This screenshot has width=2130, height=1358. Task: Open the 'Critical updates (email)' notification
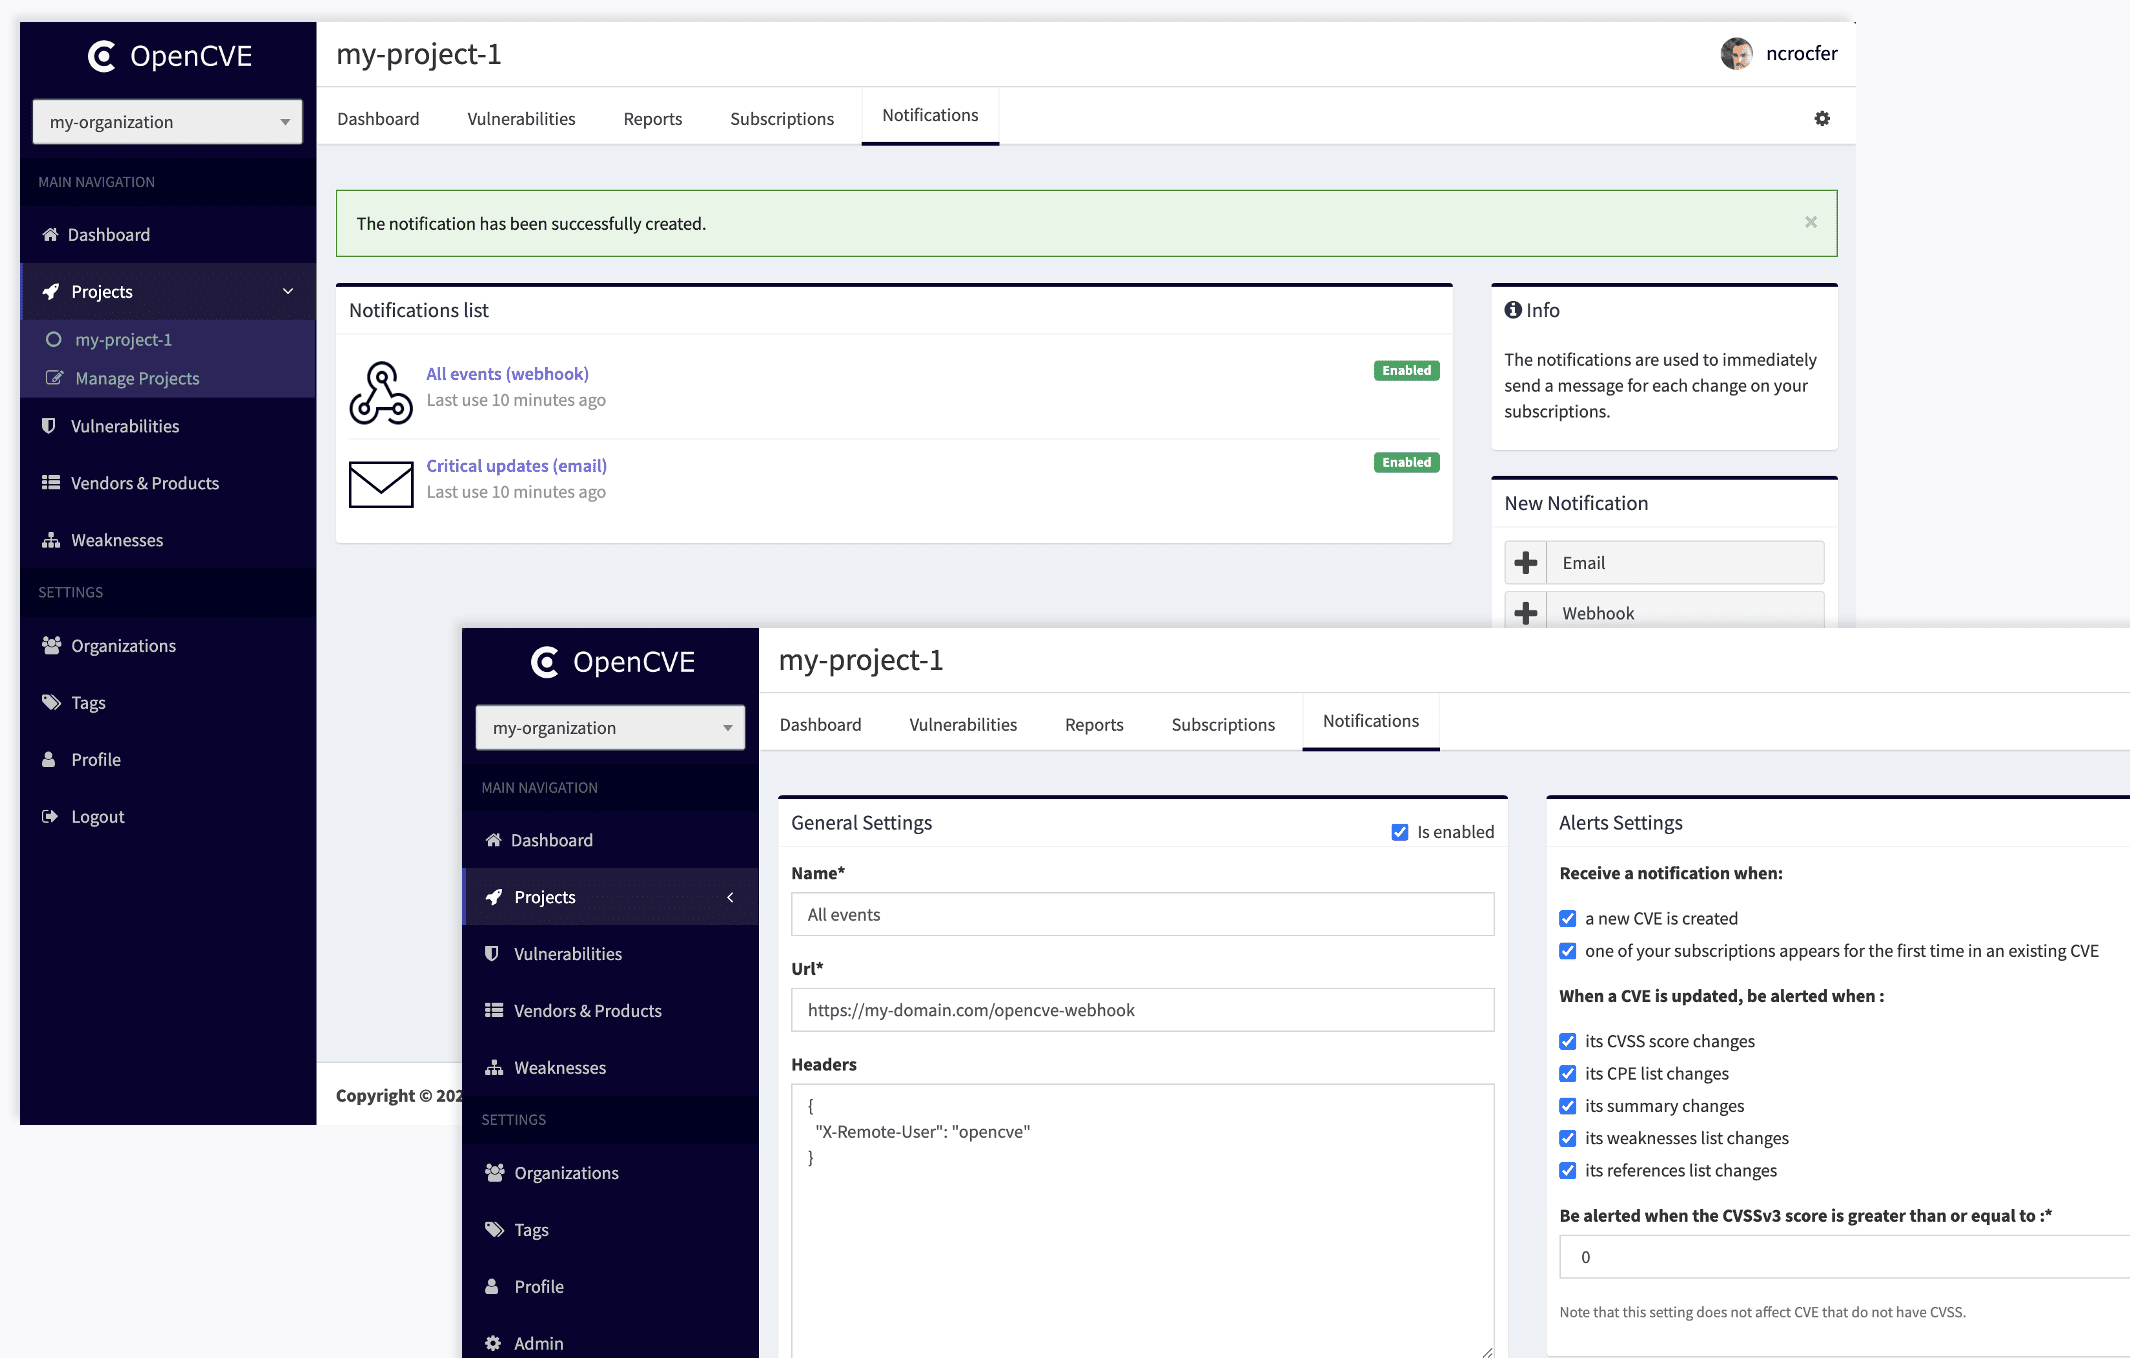(516, 465)
